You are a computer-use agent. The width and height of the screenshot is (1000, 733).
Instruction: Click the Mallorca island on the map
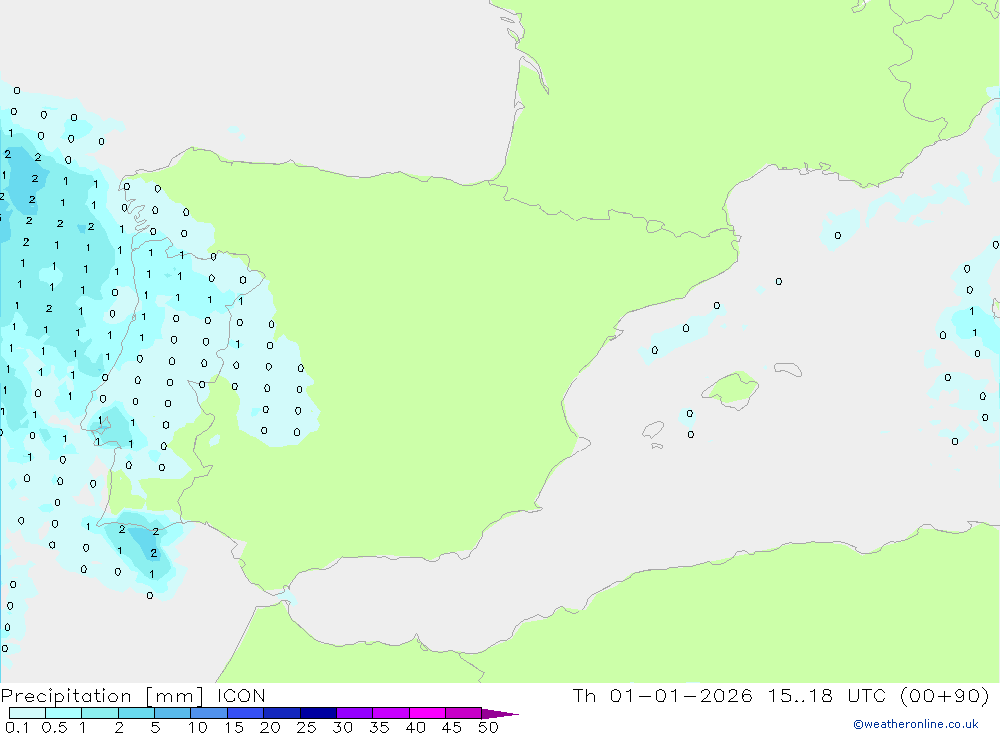[x=731, y=389]
